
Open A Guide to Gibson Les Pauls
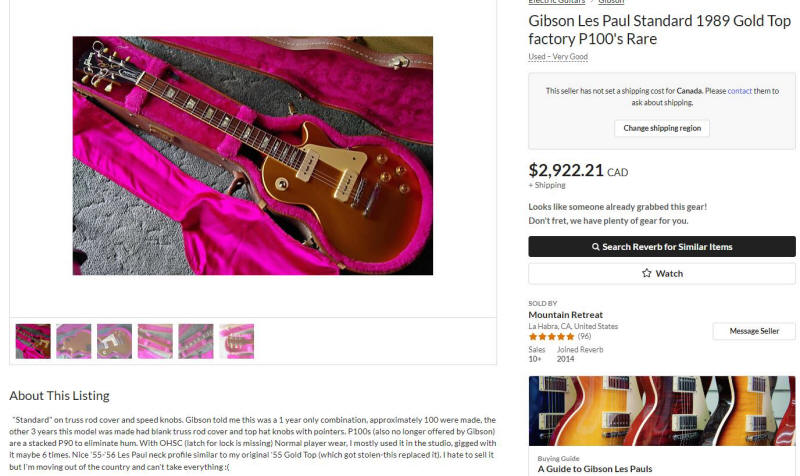[595, 469]
